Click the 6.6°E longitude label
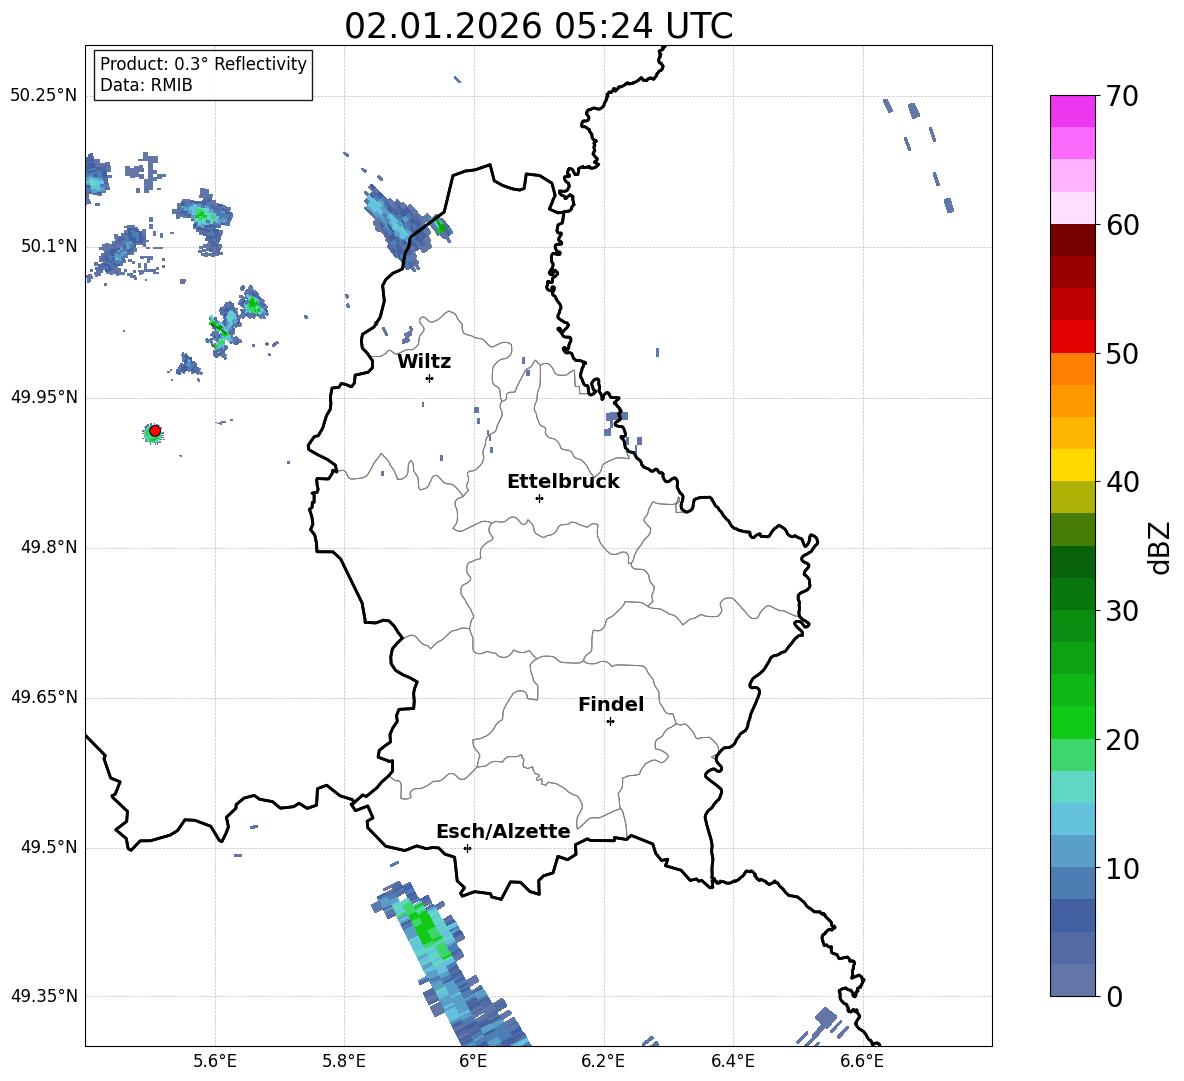Viewport: 1184px width, 1081px height. [x=862, y=1061]
